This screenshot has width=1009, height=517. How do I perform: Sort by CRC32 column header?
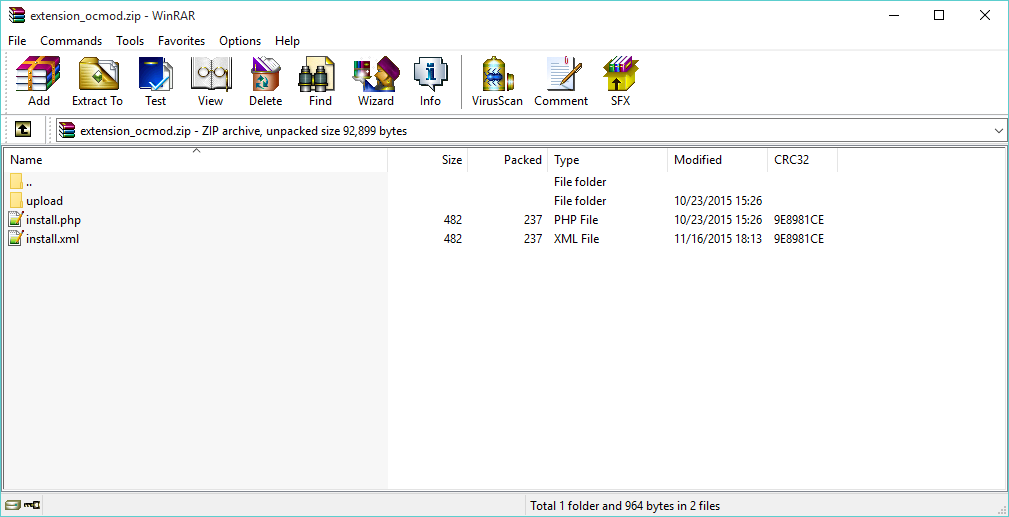pos(802,160)
